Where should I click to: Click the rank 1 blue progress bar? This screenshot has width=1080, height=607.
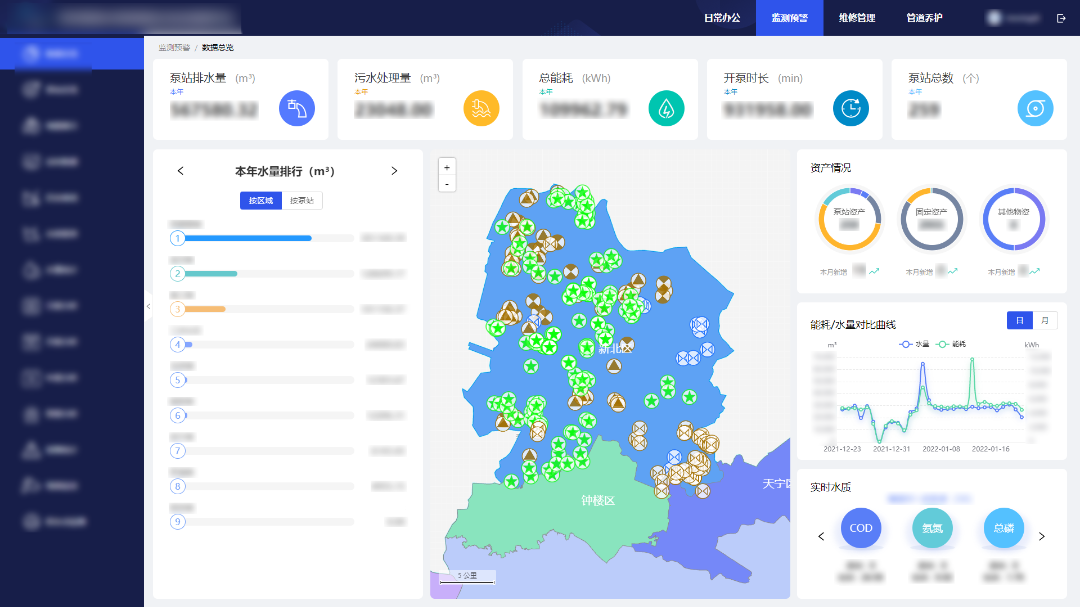249,238
